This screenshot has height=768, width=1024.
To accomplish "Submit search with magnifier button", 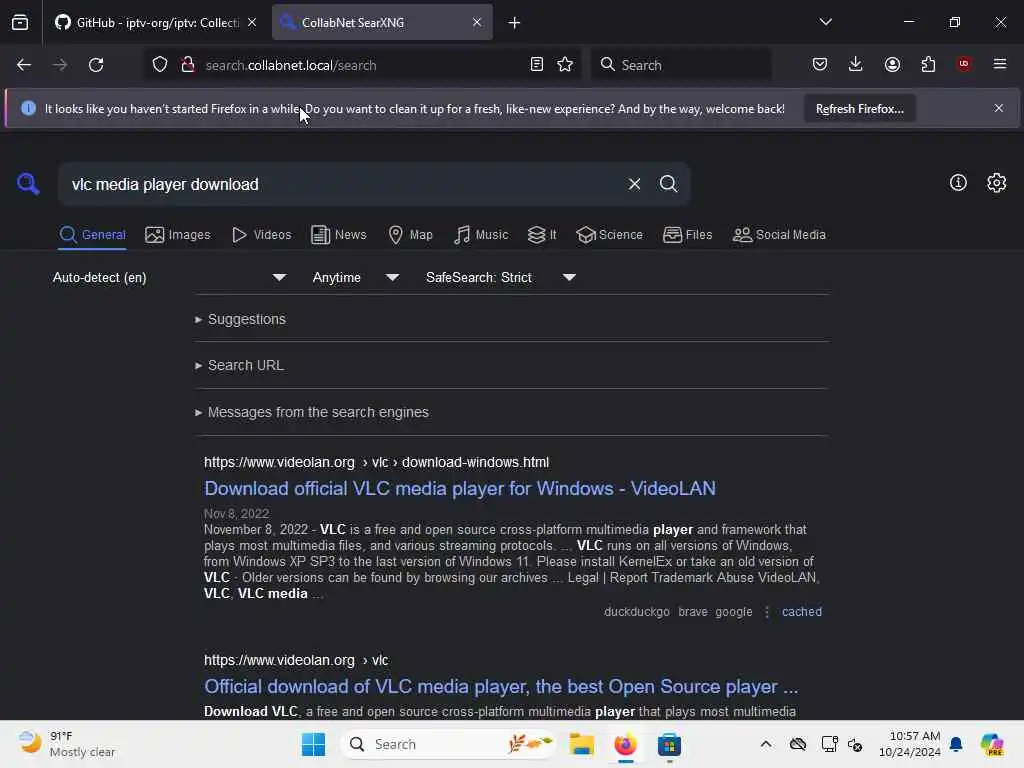I will click(x=668, y=184).
